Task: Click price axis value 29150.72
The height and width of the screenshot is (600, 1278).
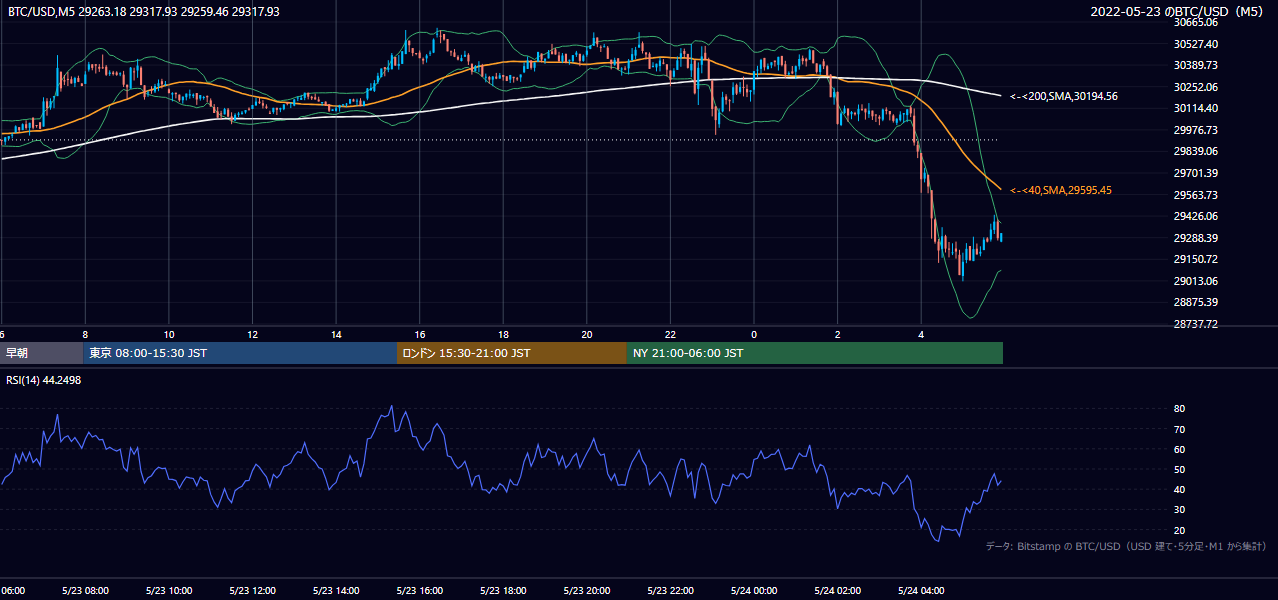Action: (1196, 259)
